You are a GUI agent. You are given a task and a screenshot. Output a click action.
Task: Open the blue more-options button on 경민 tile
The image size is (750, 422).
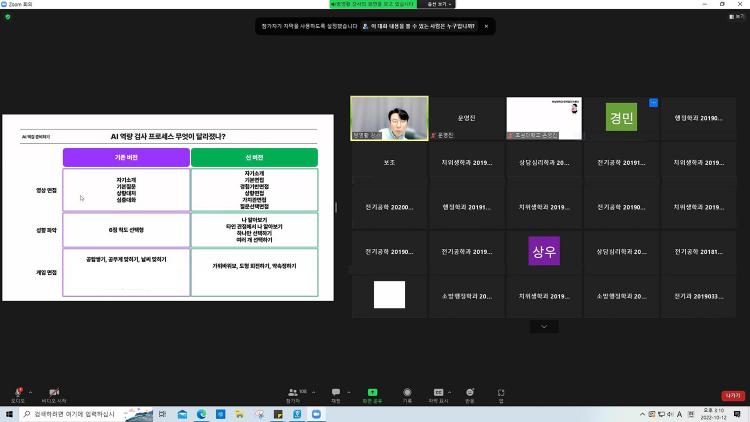click(x=654, y=102)
